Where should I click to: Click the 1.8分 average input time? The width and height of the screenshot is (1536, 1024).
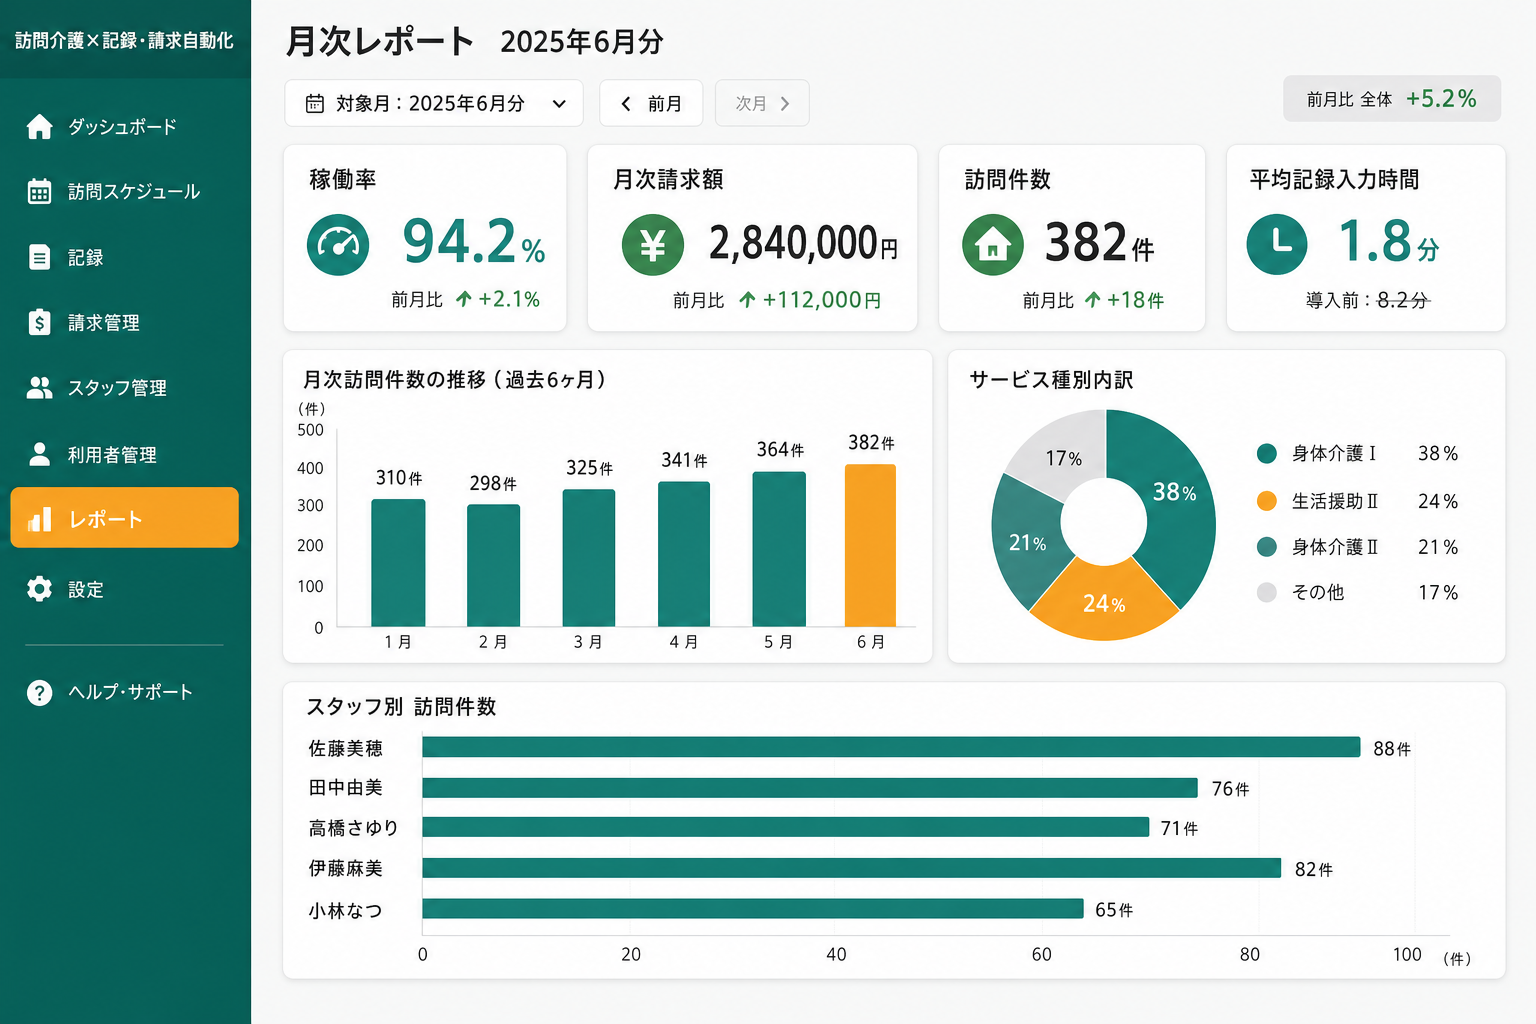[x=1388, y=242]
